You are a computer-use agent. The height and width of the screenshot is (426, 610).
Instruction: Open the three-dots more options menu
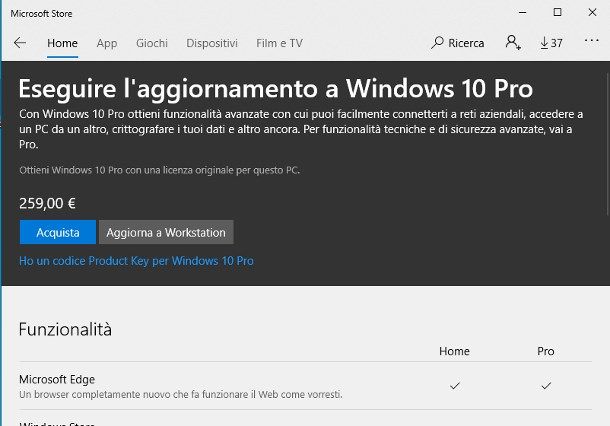(x=590, y=43)
